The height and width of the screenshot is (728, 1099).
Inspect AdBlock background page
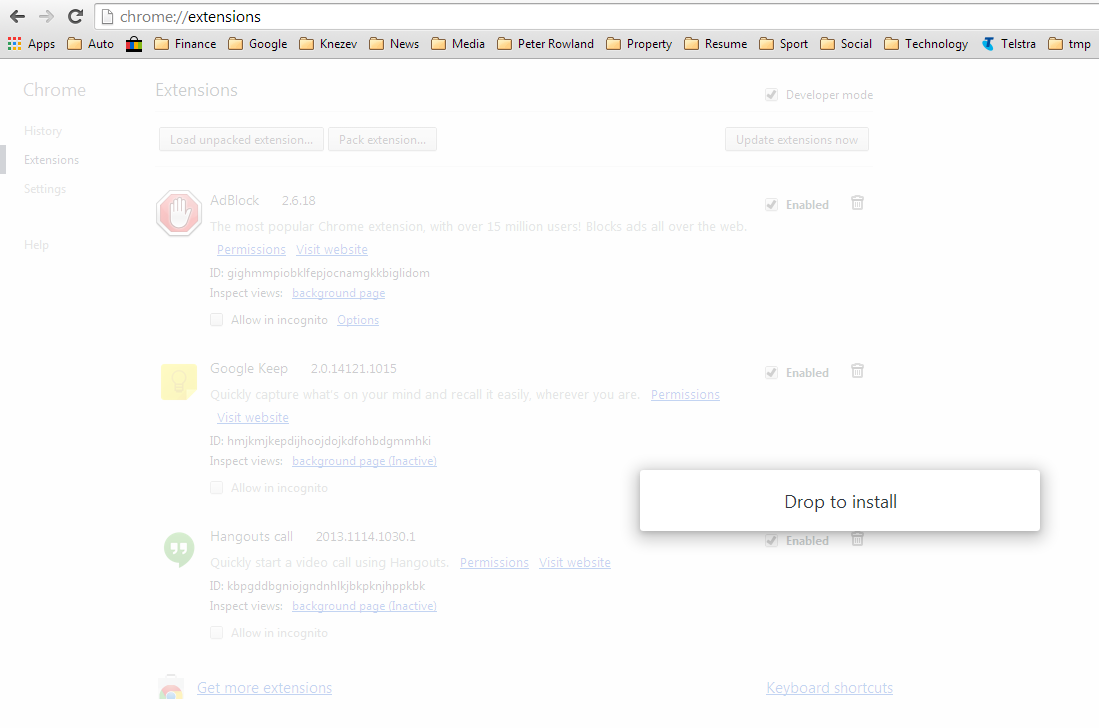339,293
